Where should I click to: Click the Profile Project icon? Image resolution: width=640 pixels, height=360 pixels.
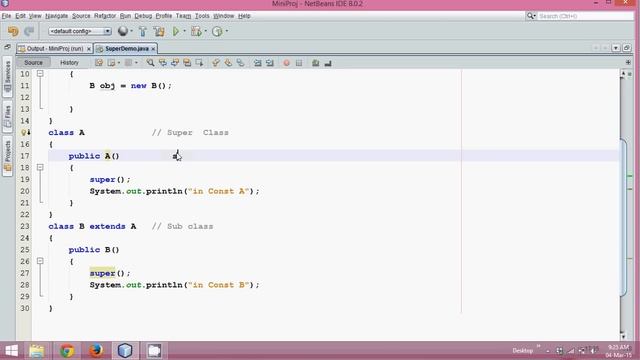(x=217, y=31)
